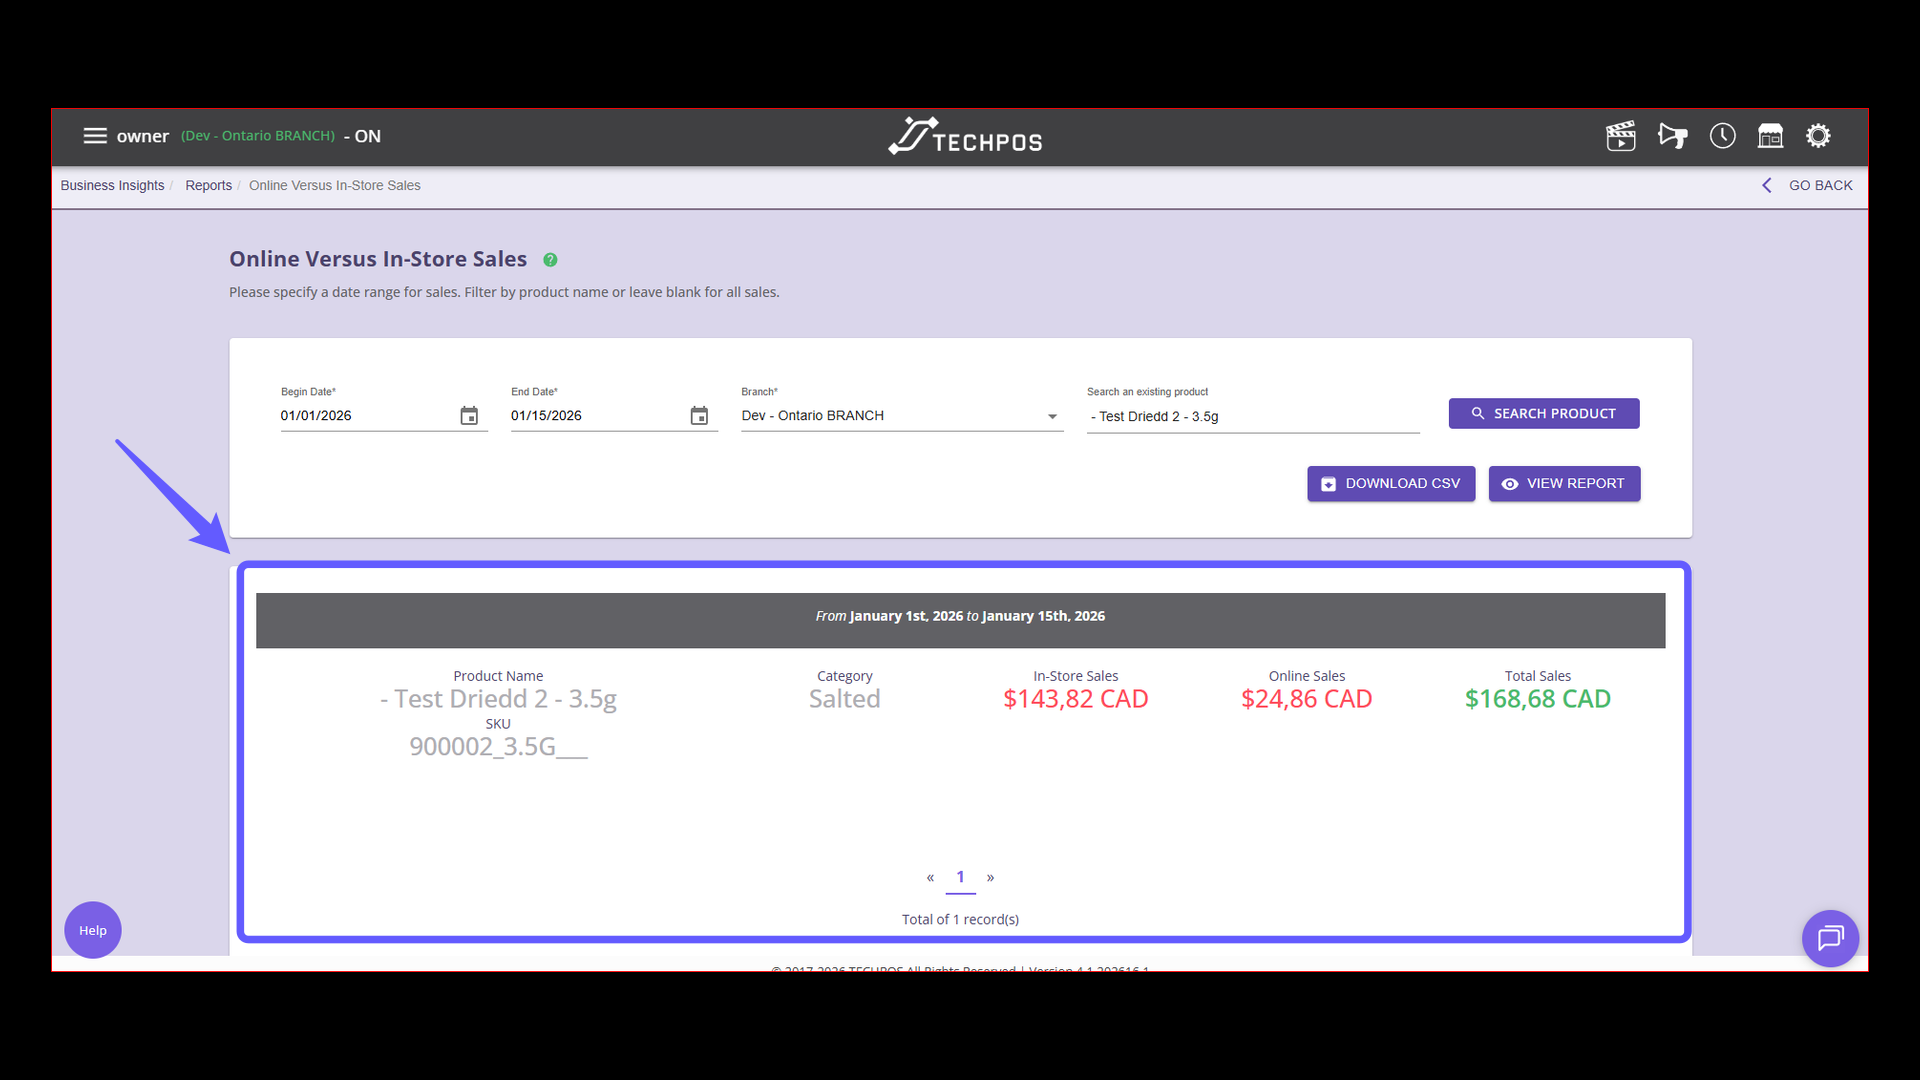This screenshot has height=1080, width=1920.
Task: Open the chat bubble in the corner
Action: (1830, 938)
